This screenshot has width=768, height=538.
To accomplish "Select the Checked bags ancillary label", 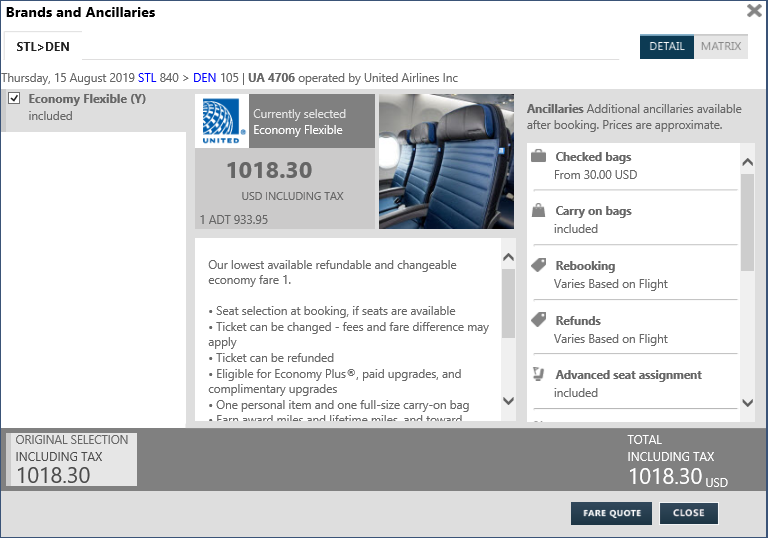I will point(593,157).
